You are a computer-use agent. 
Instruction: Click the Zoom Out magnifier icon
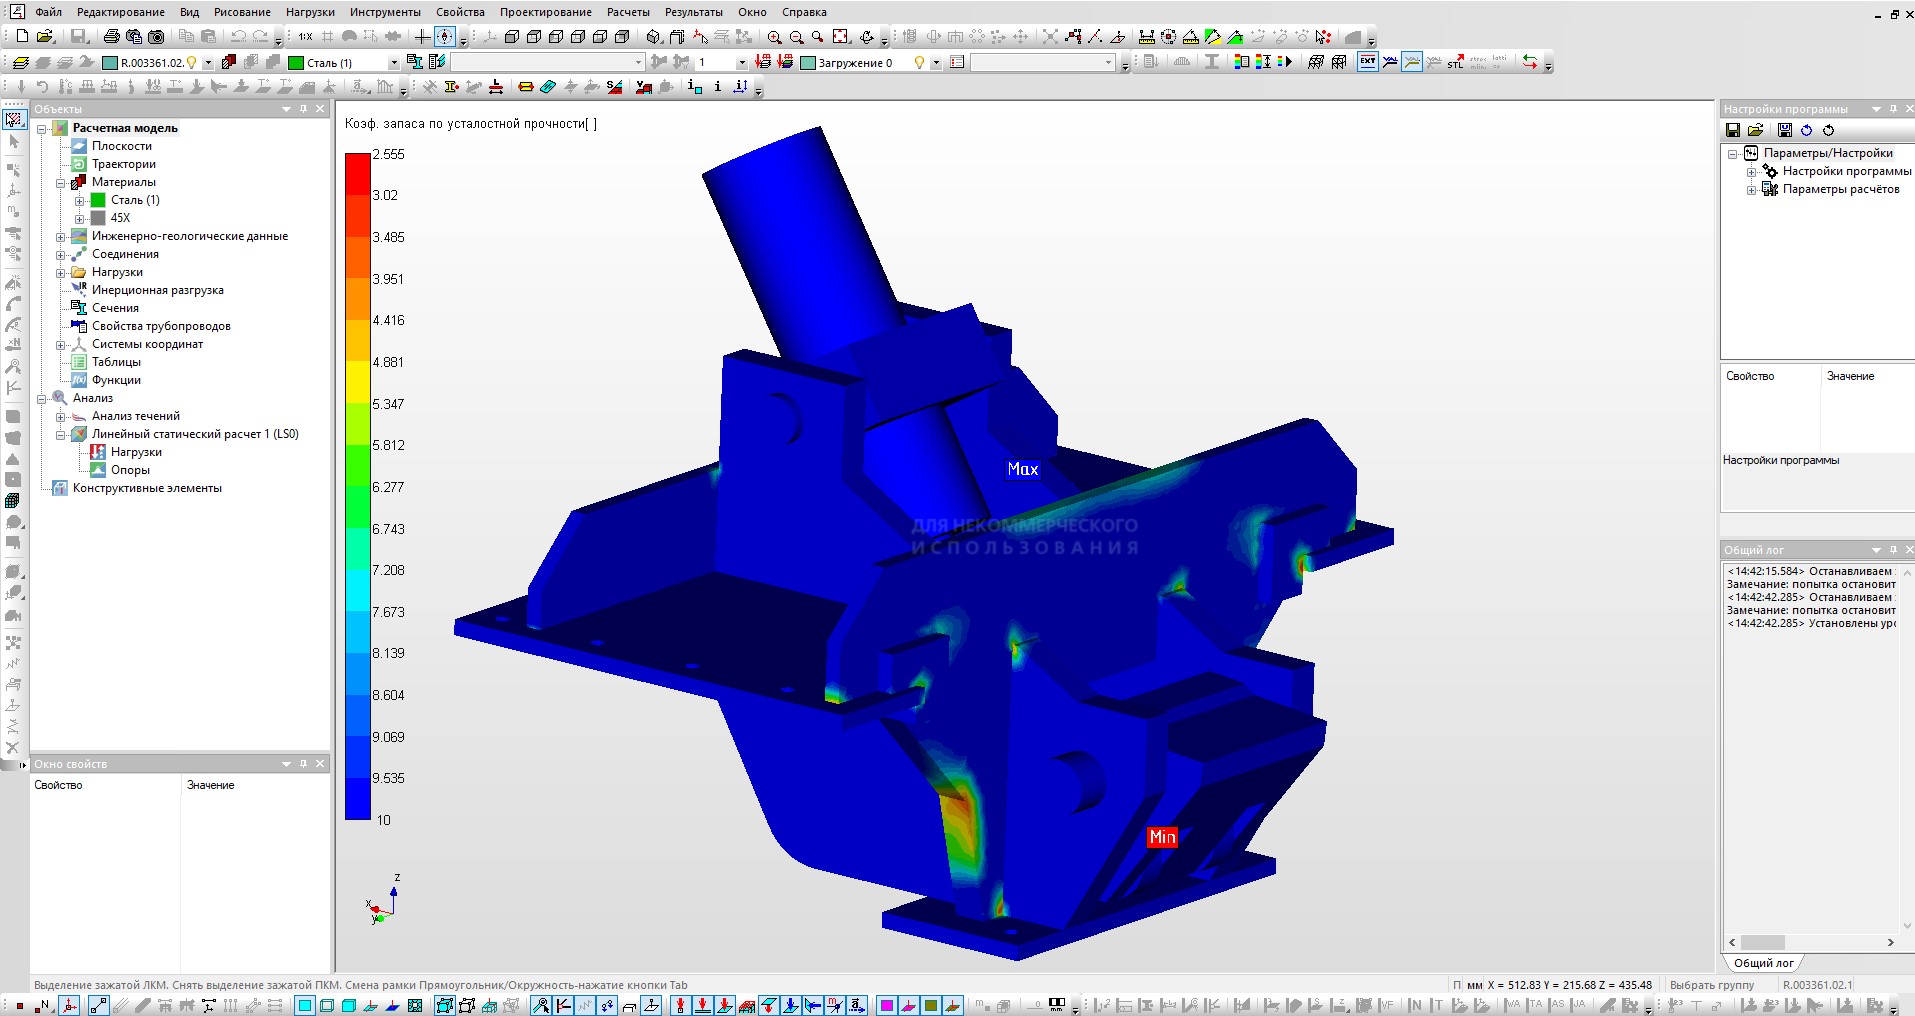796,37
